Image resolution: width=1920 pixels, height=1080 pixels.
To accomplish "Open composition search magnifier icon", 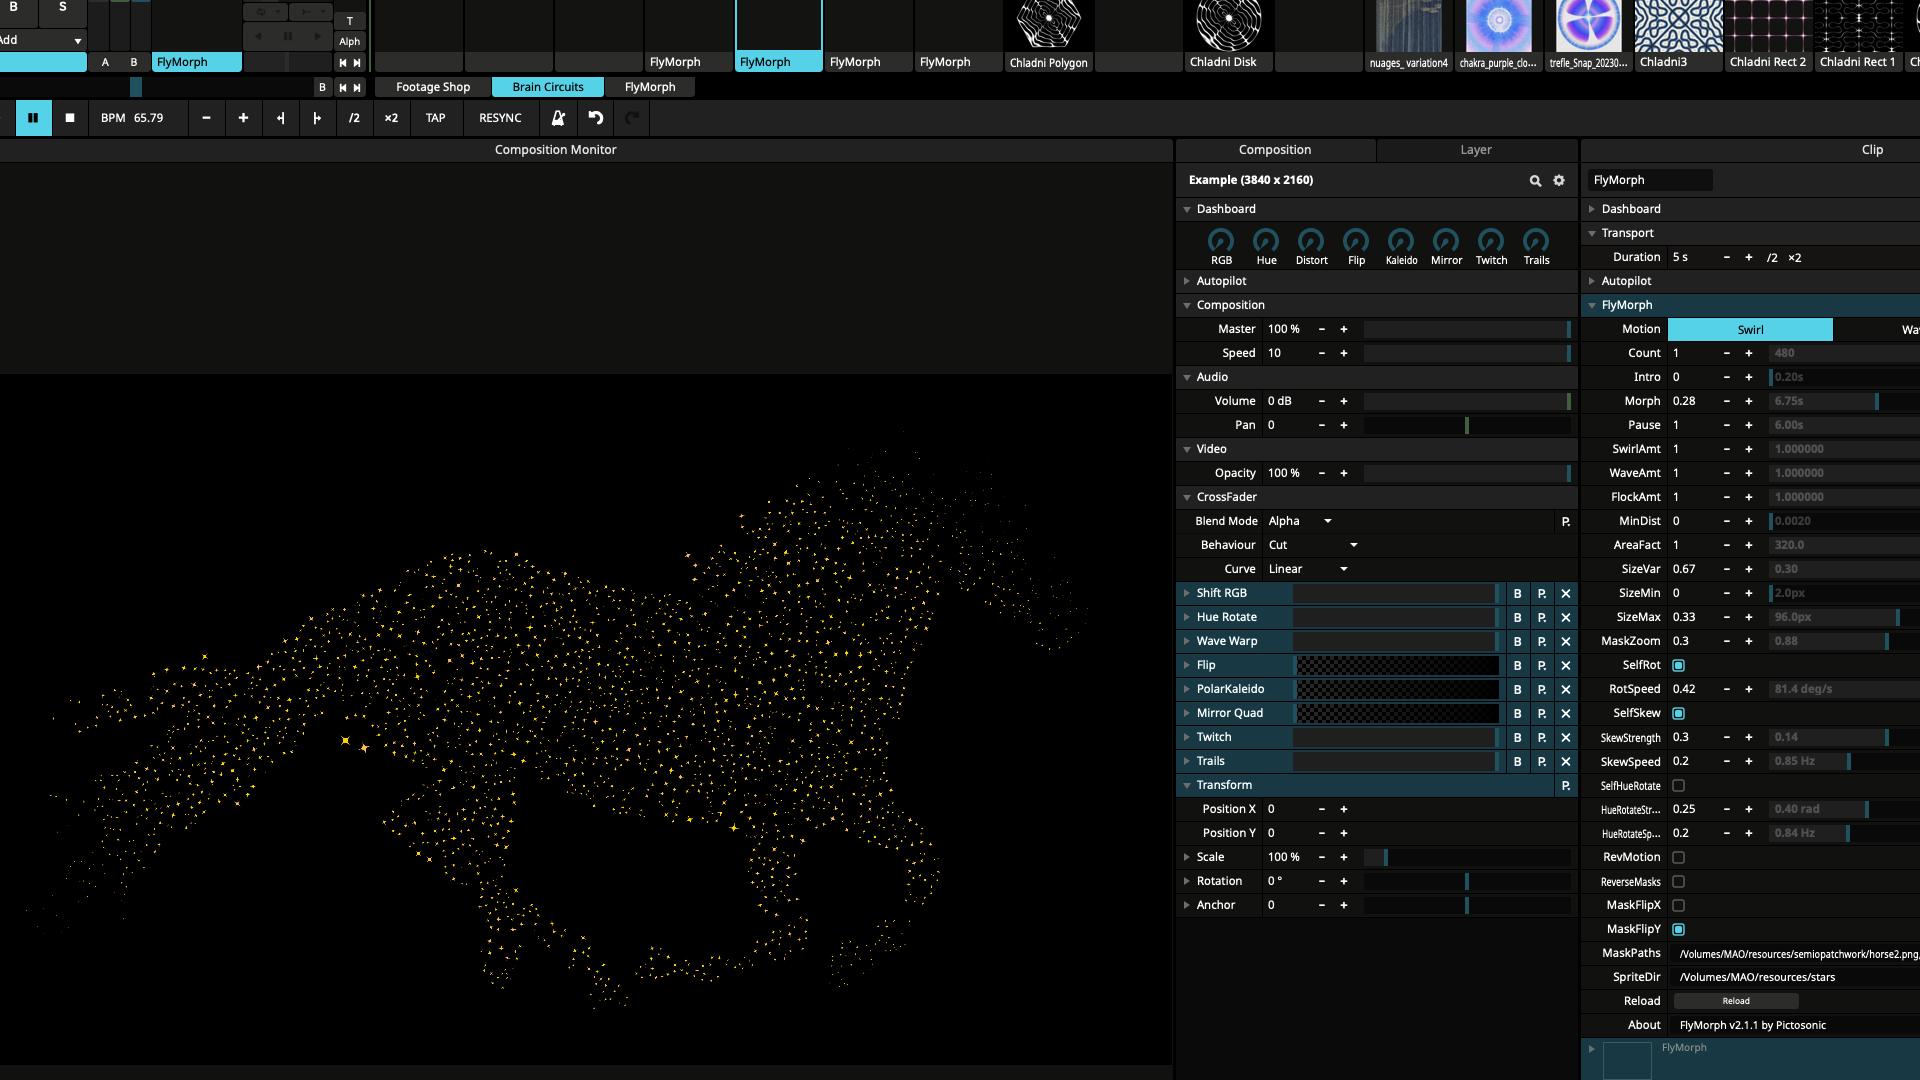I will pyautogui.click(x=1535, y=181).
